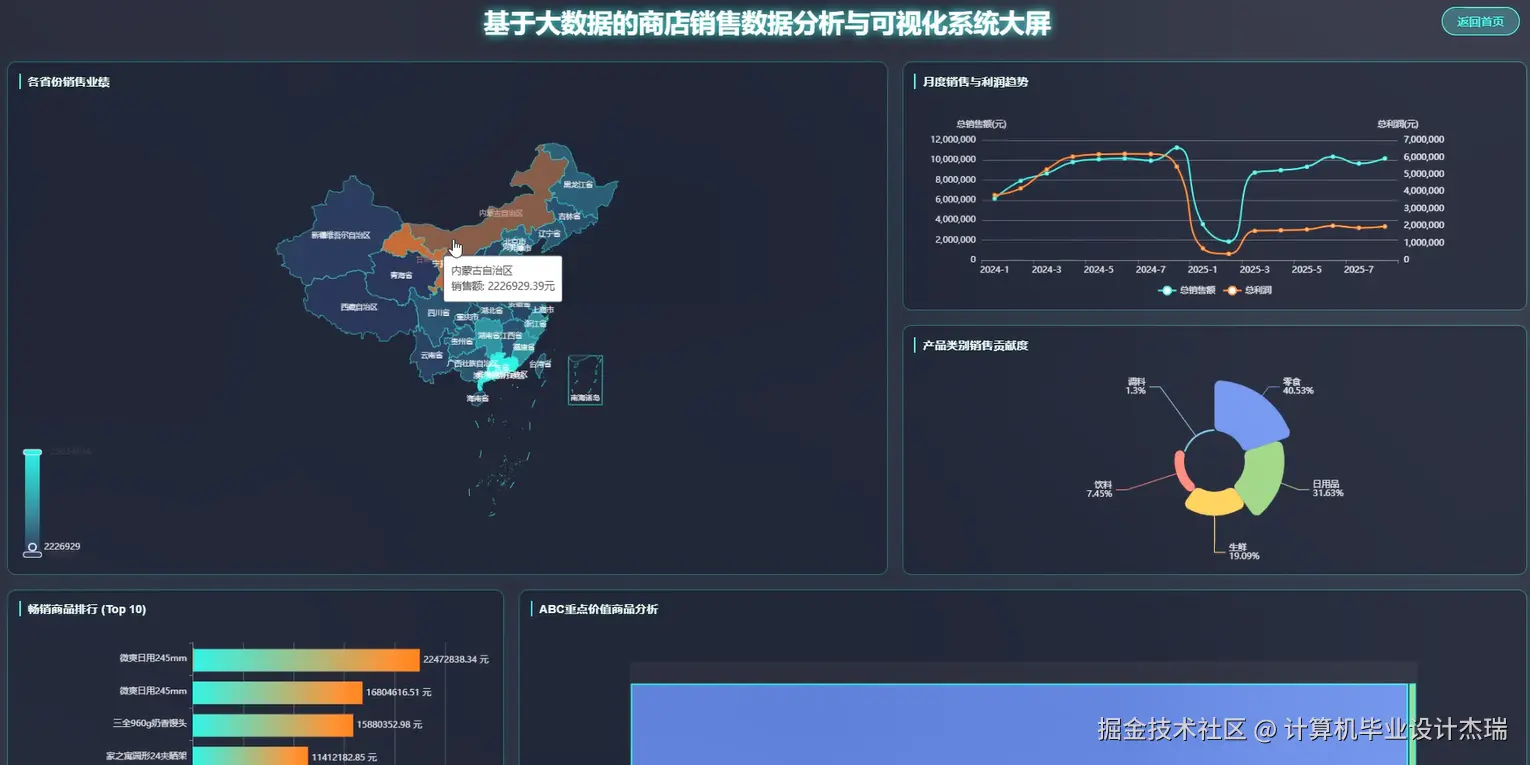1530x765 pixels.
Task: Click the yellow 生鲜 pie slice
Action: coord(1213,502)
